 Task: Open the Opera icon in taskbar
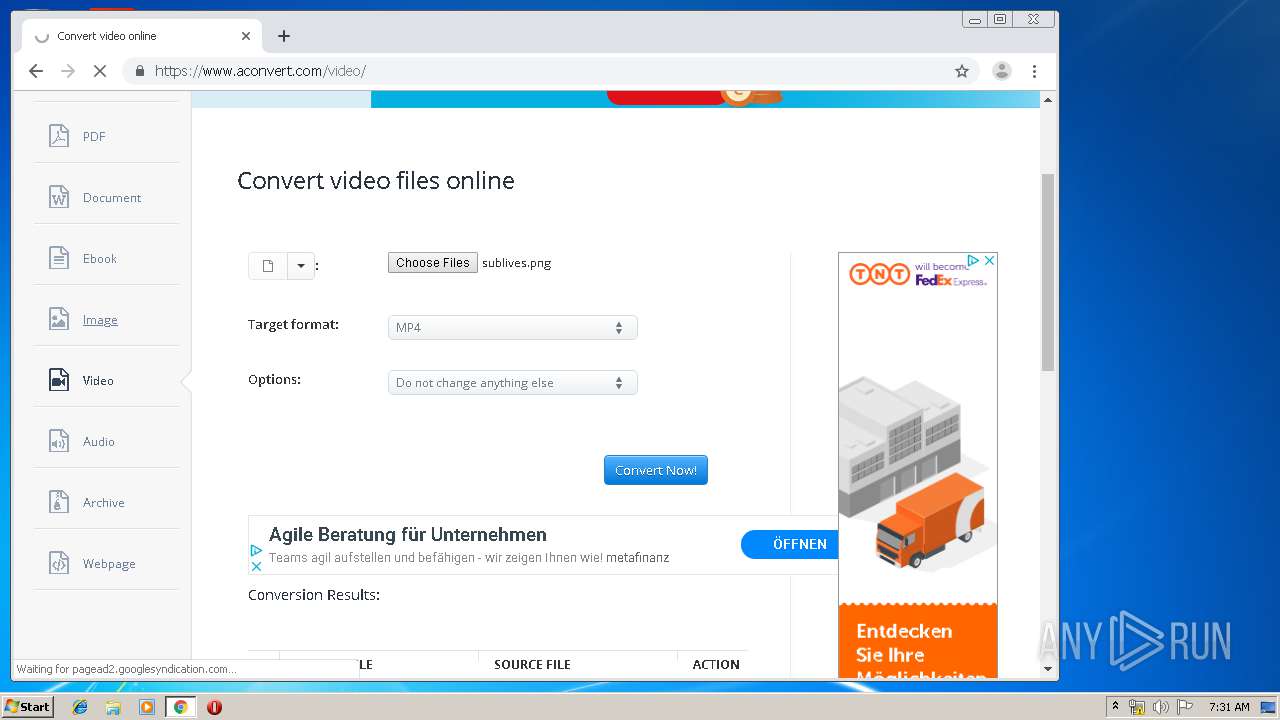coord(214,707)
